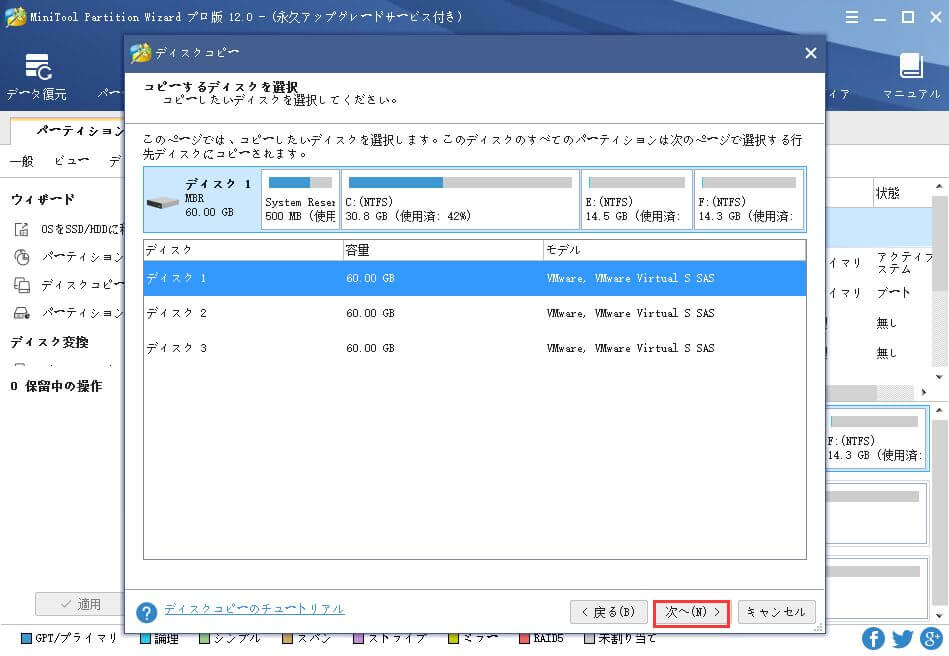Open the Twitter bird icon
The height and width of the screenshot is (656, 949).
(x=902, y=638)
